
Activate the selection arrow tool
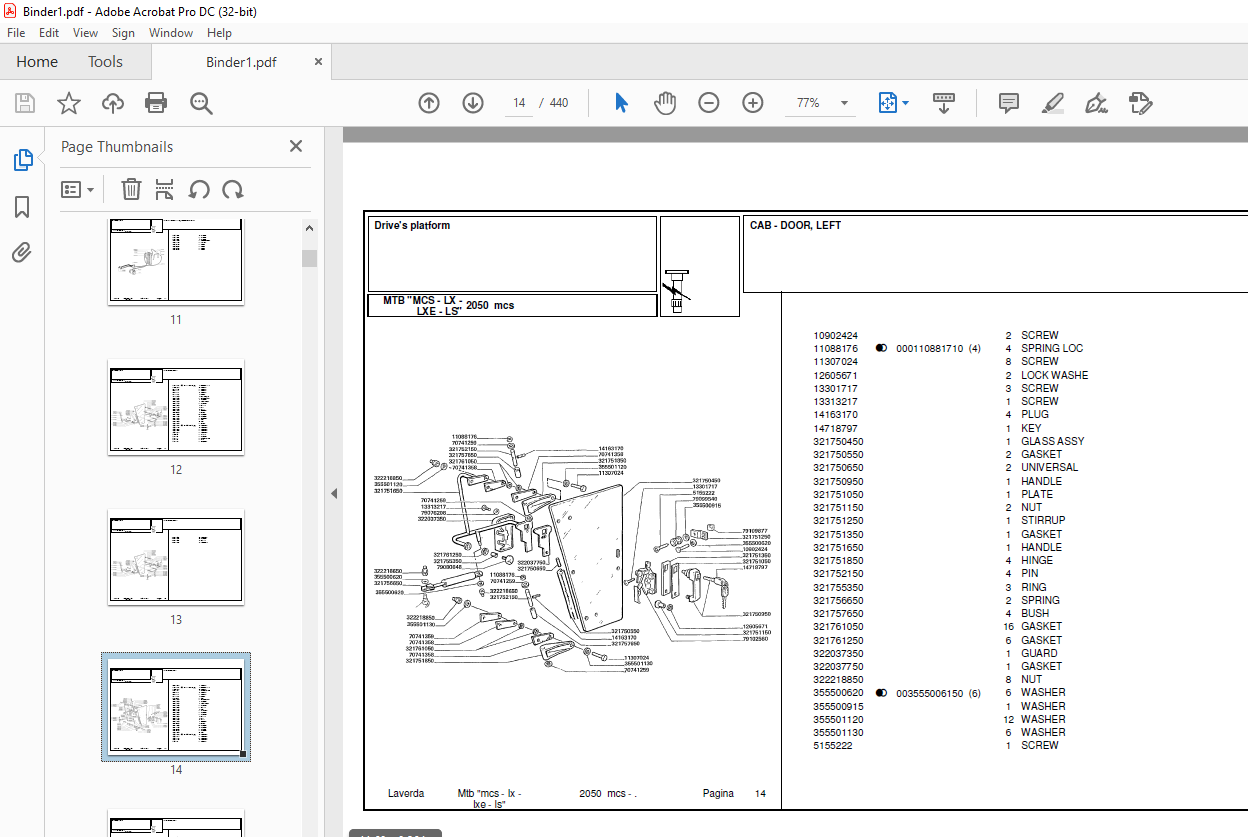[621, 103]
